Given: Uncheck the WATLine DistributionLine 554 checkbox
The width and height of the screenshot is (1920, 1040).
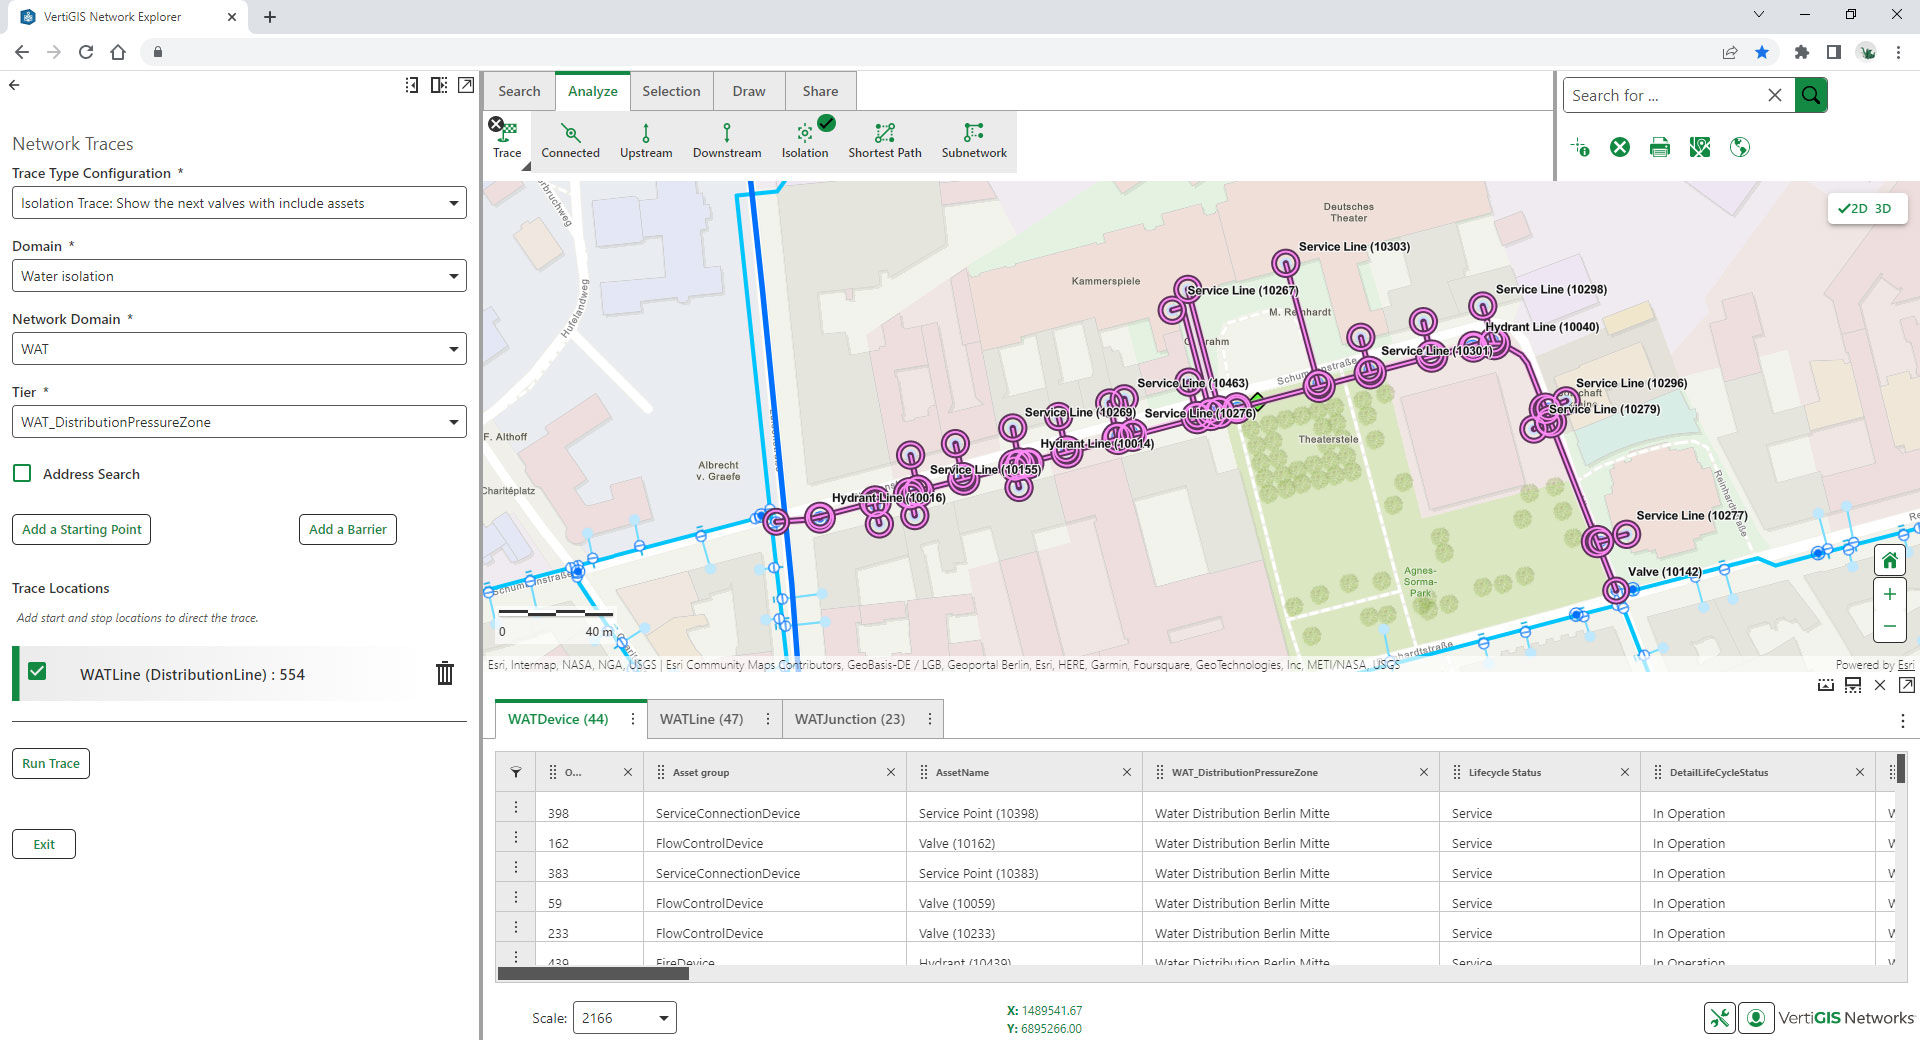Looking at the screenshot, I should (x=37, y=671).
